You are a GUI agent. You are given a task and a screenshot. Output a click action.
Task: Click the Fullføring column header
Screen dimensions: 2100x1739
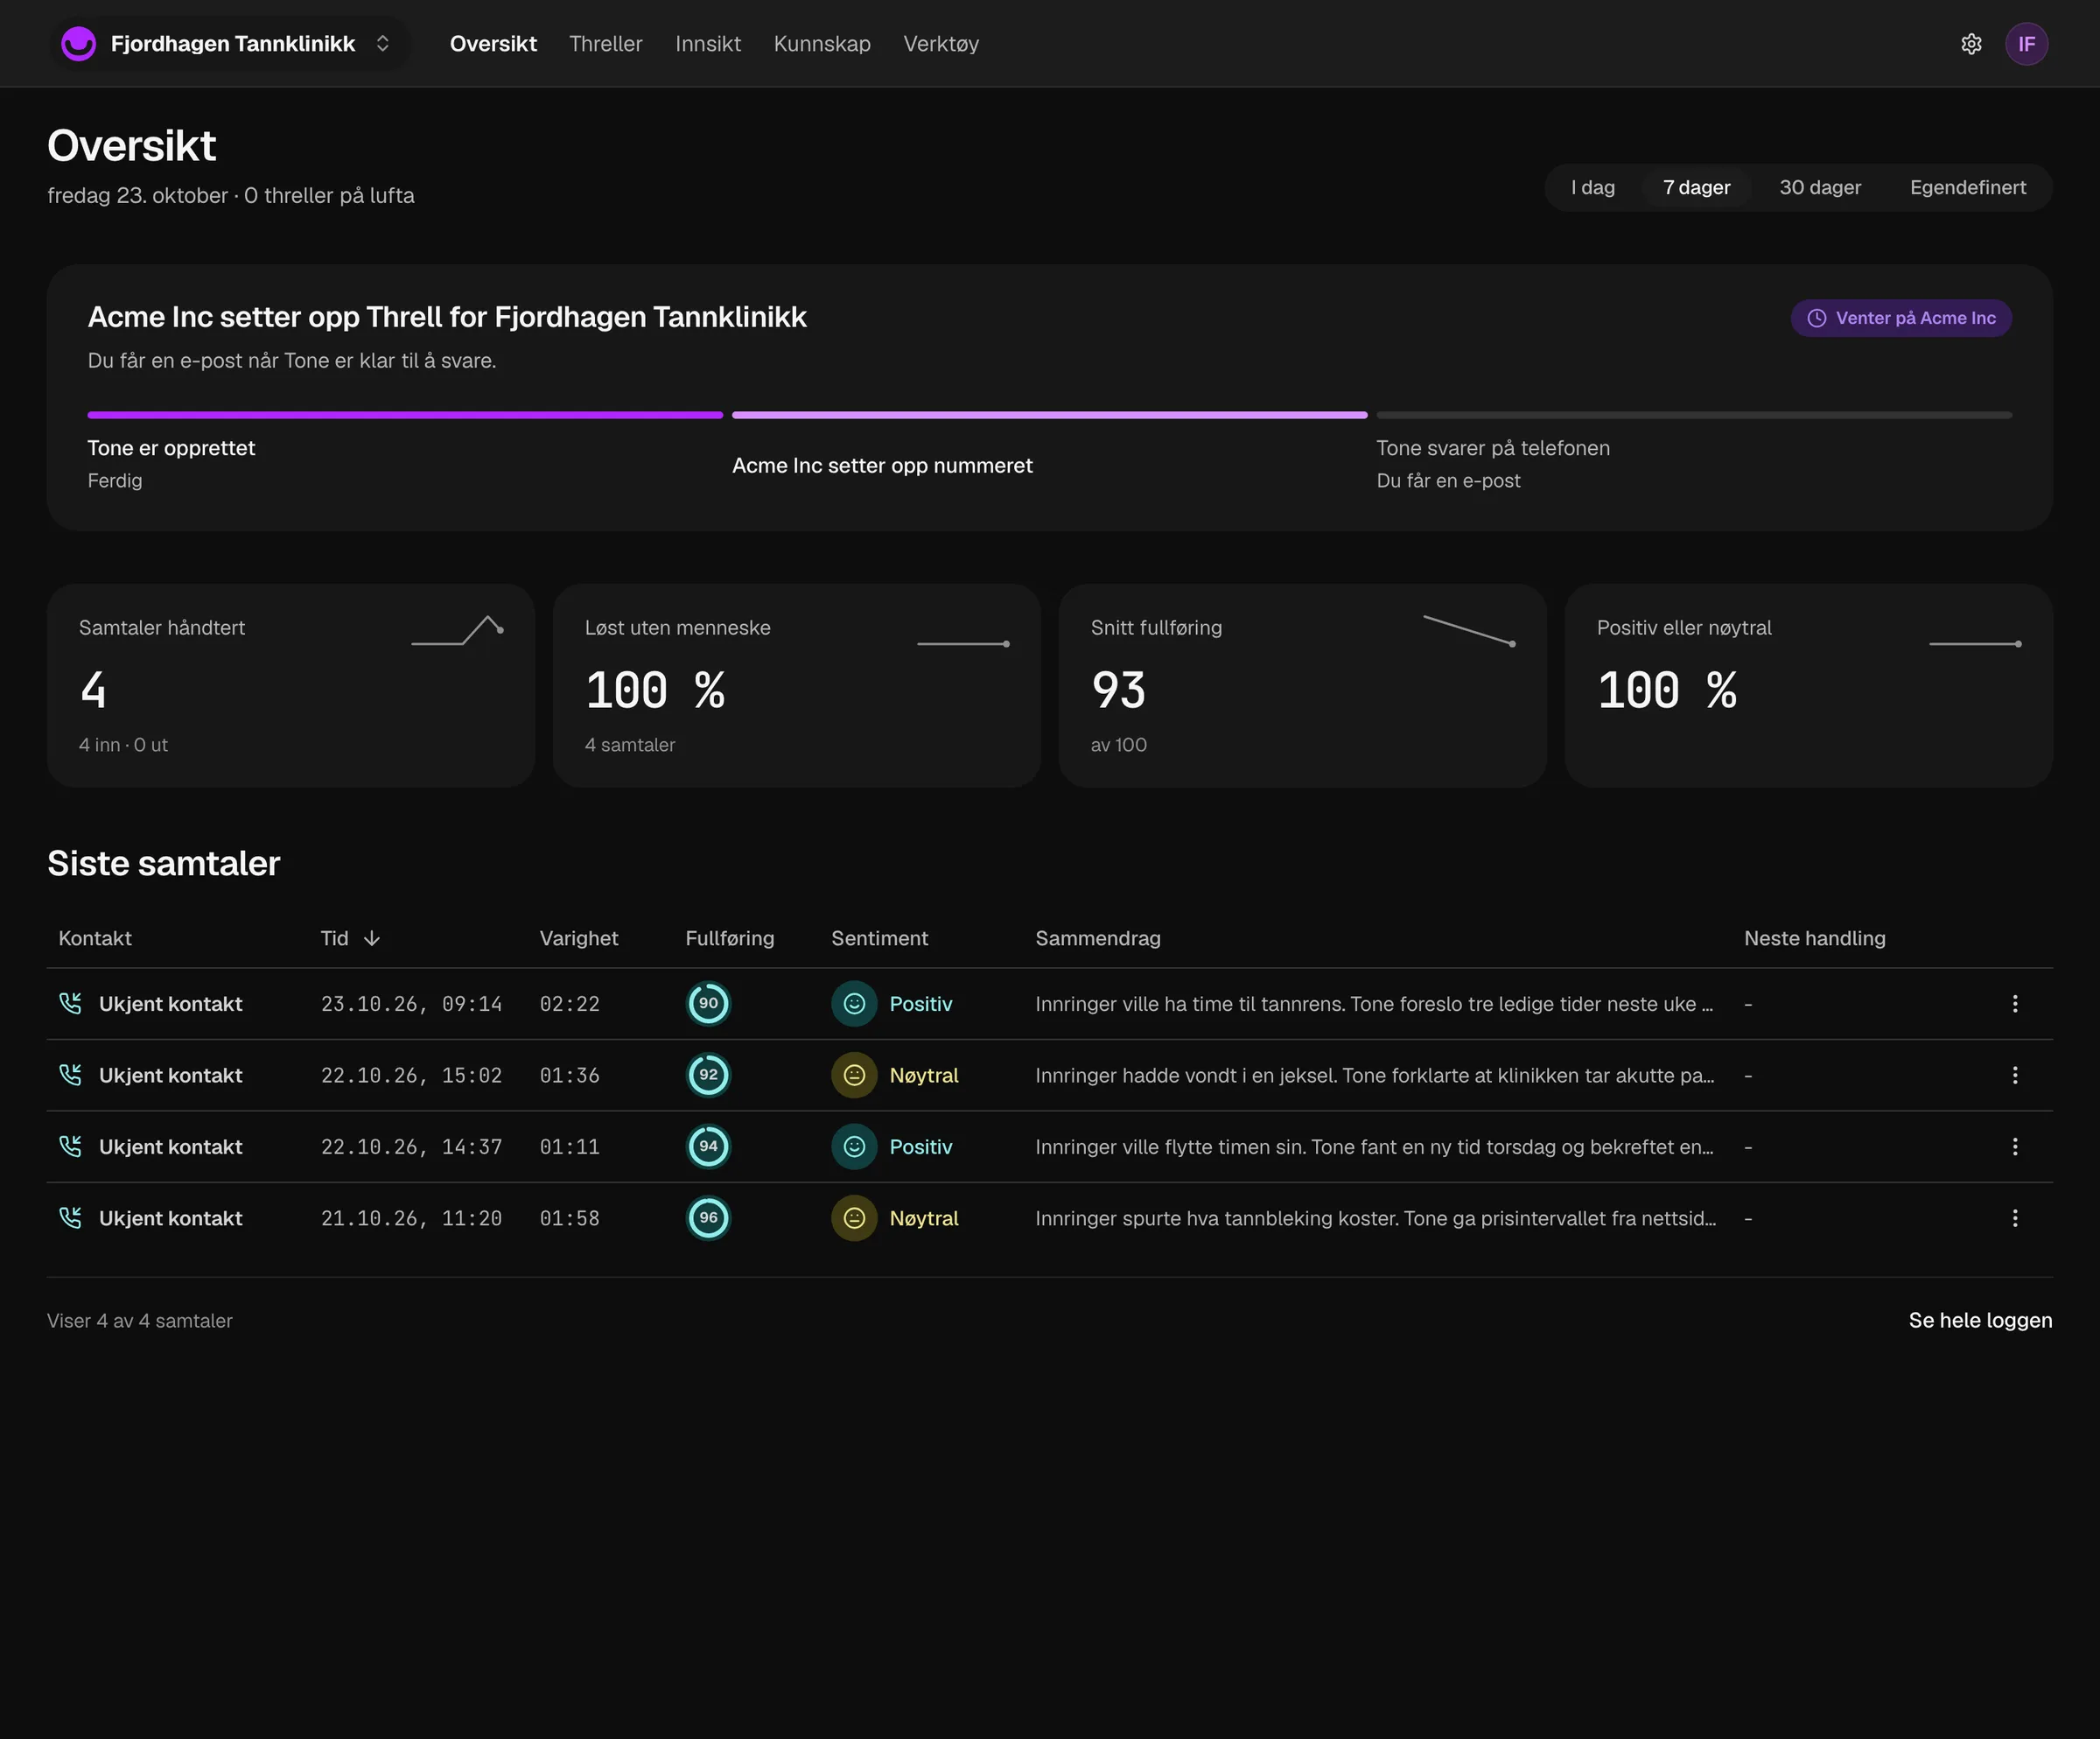point(729,938)
